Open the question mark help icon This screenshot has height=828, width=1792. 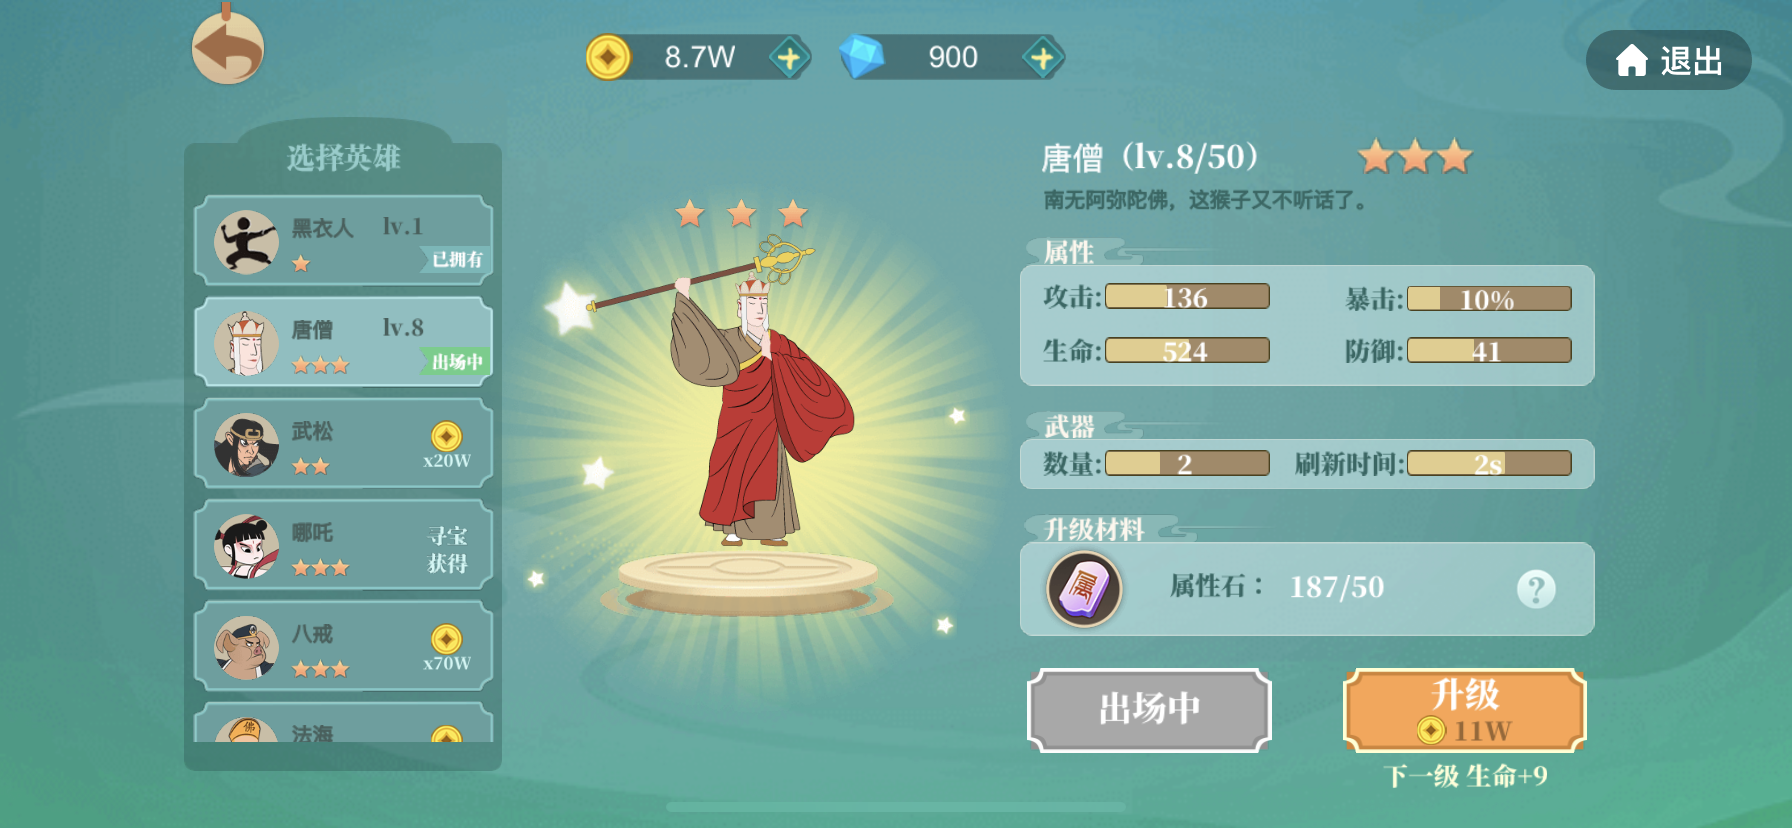coord(1536,589)
